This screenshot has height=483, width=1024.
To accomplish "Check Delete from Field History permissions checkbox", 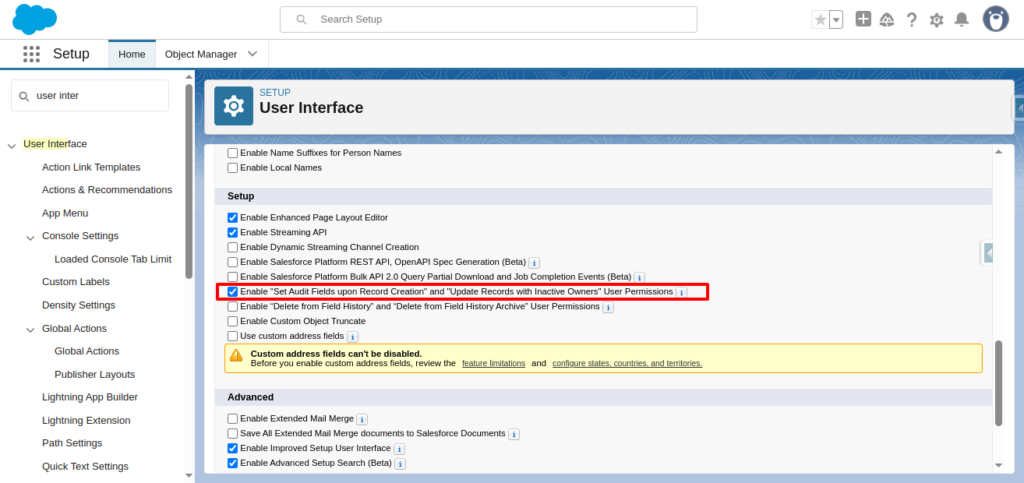I will 232,306.
